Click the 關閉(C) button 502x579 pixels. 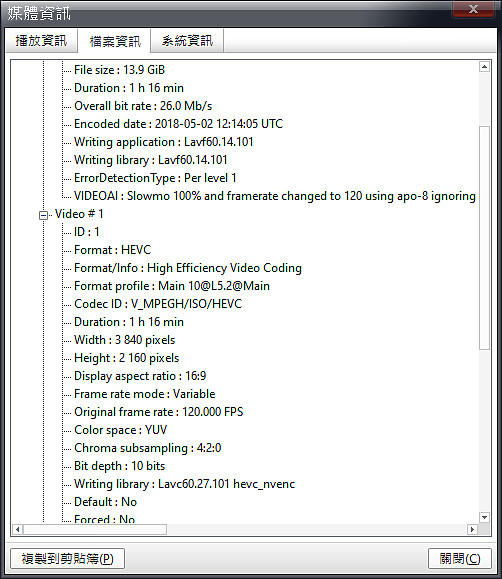[460, 558]
